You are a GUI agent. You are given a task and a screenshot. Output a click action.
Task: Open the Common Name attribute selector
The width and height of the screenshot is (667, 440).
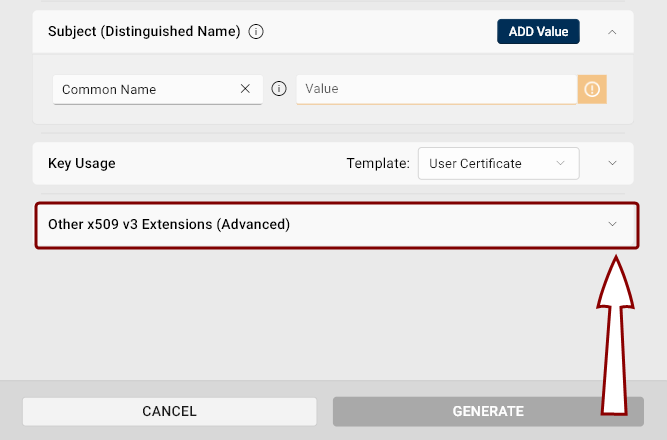tap(157, 89)
